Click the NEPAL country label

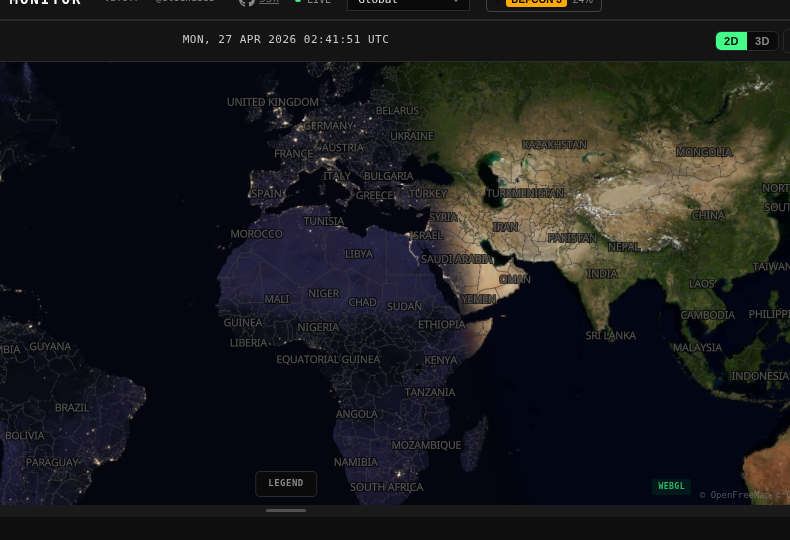[624, 247]
